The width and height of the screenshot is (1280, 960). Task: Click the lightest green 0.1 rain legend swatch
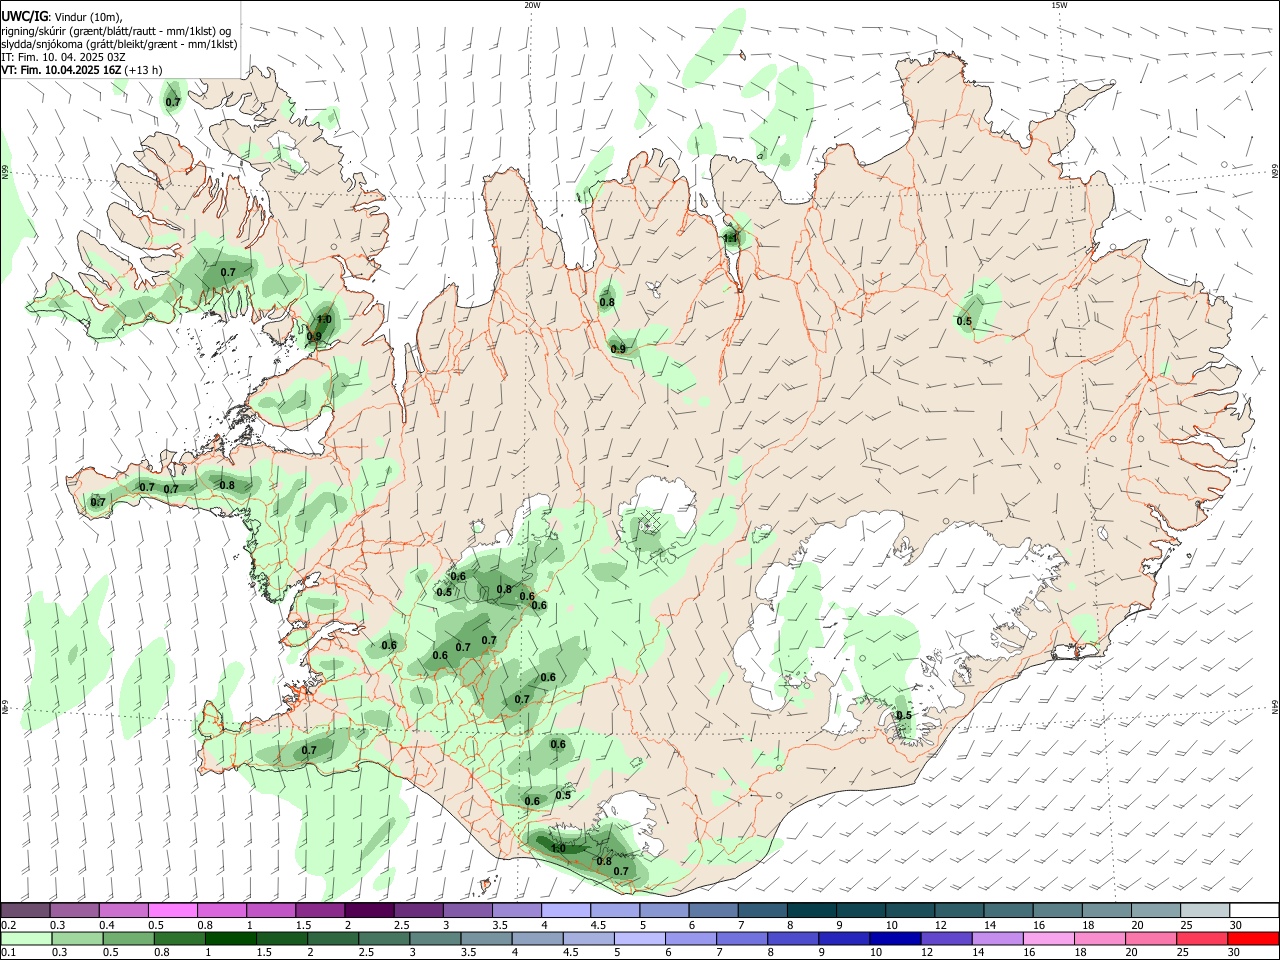(x=26, y=937)
